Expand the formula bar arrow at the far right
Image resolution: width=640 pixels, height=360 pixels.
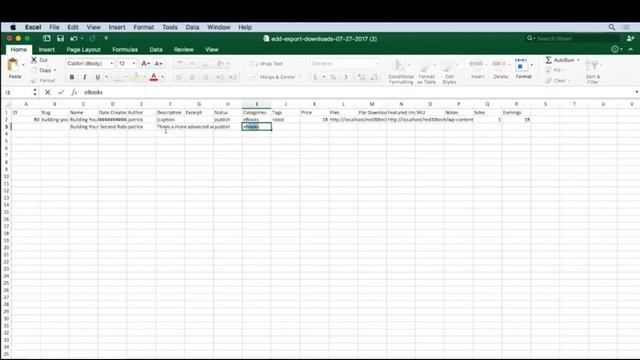pos(636,92)
